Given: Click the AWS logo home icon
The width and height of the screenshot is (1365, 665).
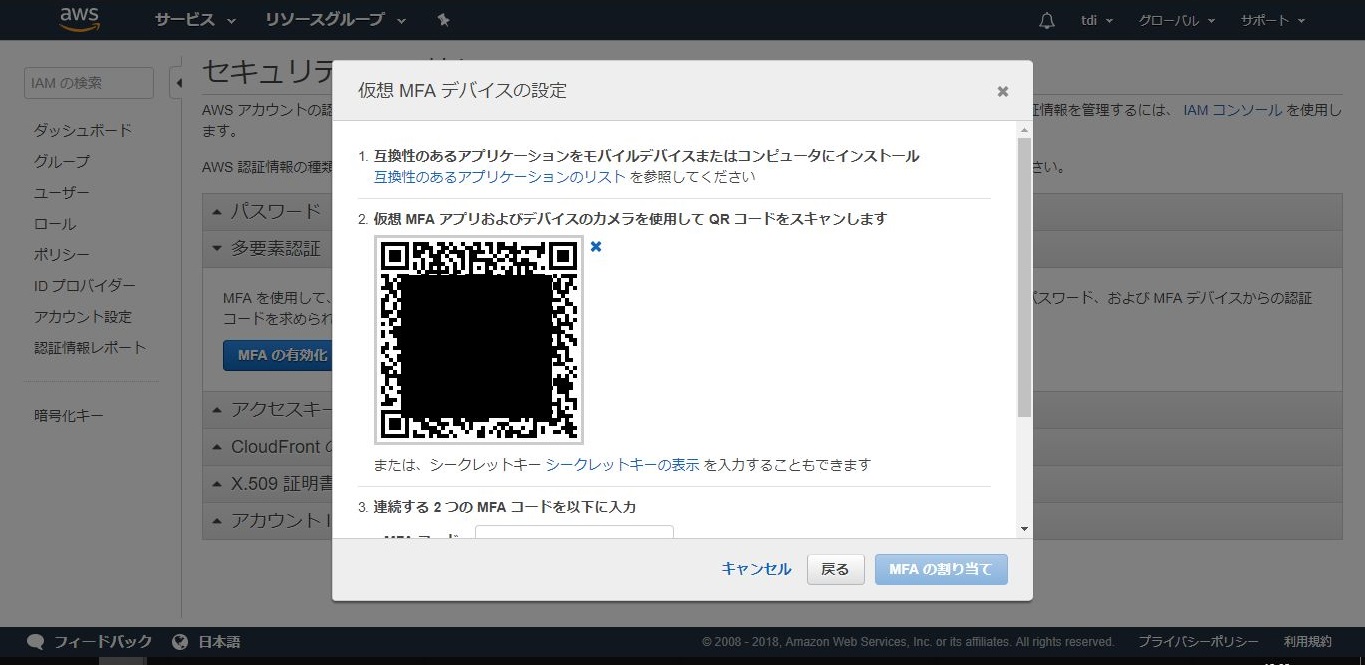Looking at the screenshot, I should coord(79,19).
